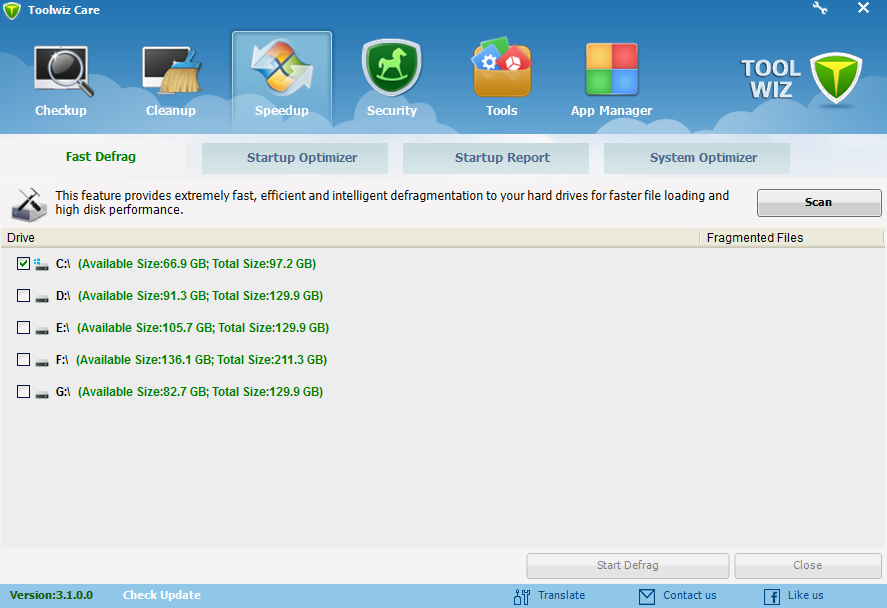Image resolution: width=887 pixels, height=608 pixels.
Task: Switch to the Startup Optimizer tab
Action: 295,158
